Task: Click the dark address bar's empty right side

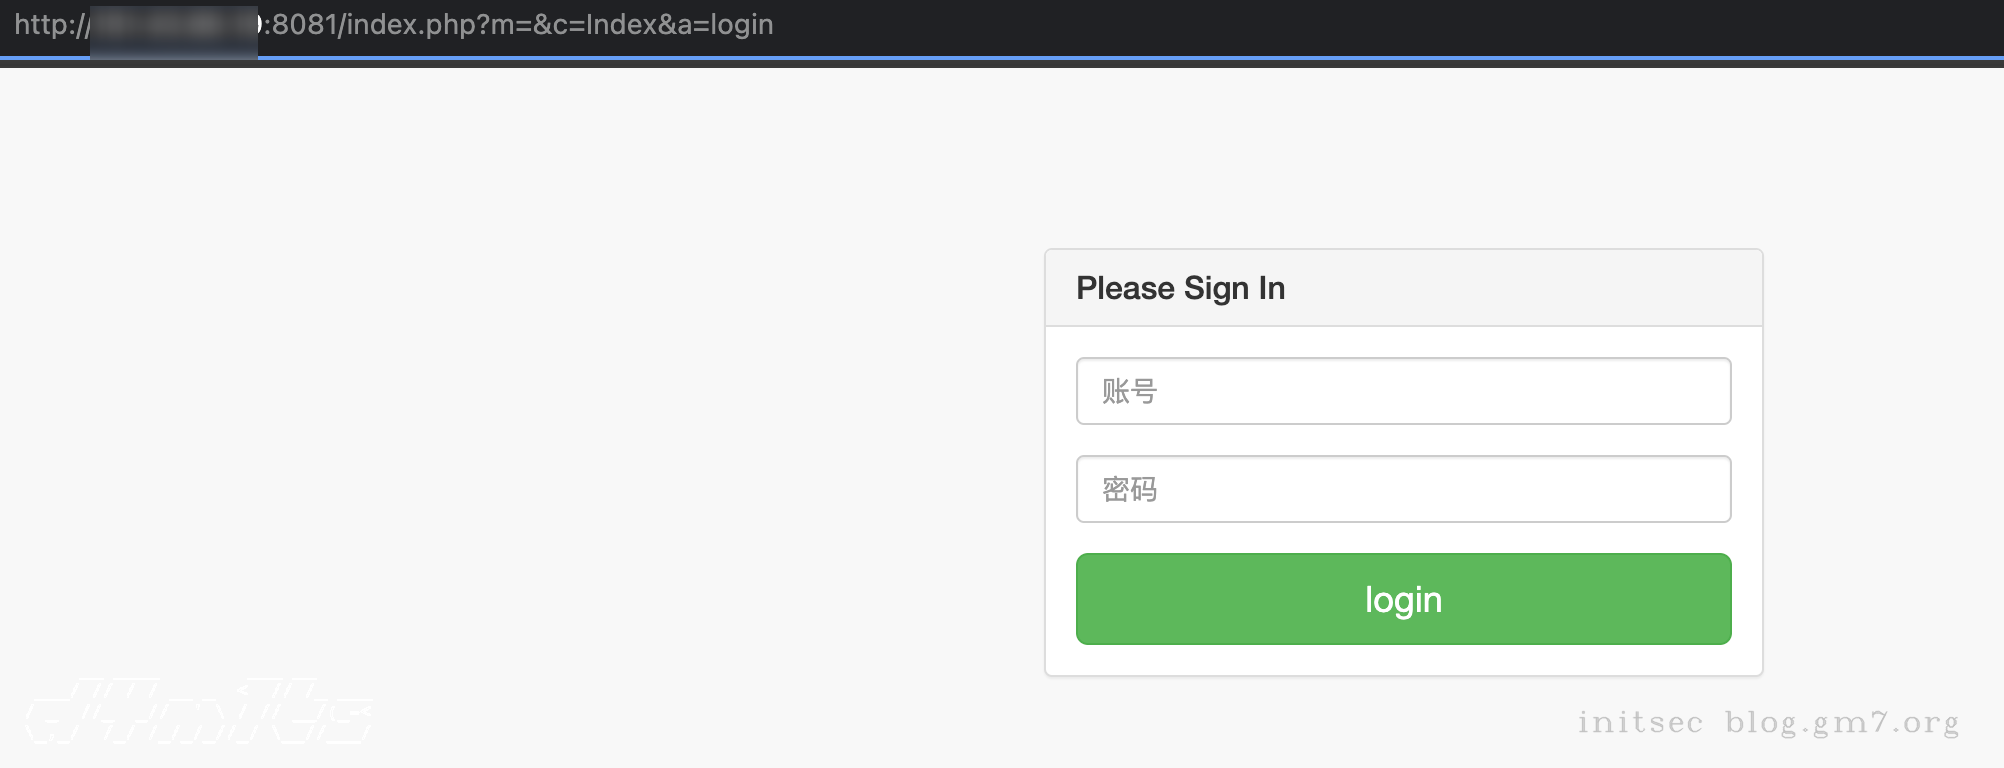Action: coord(1400,25)
